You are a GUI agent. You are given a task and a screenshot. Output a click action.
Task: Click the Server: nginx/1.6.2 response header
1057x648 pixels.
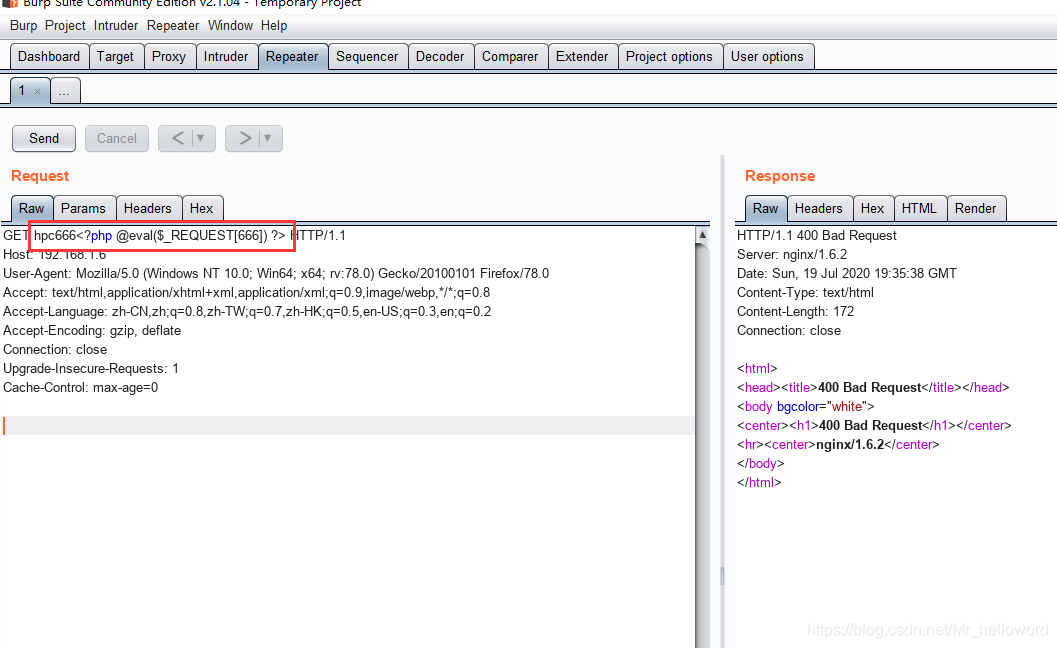(x=792, y=255)
